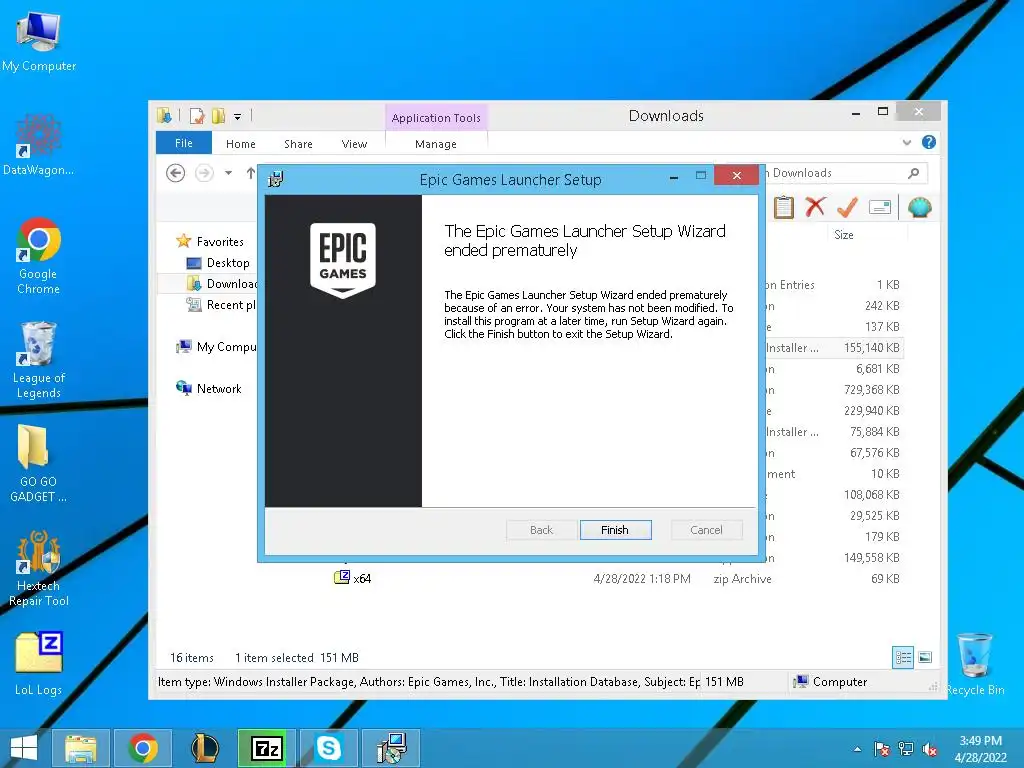Click the up one level arrow in Explorer

pos(251,173)
